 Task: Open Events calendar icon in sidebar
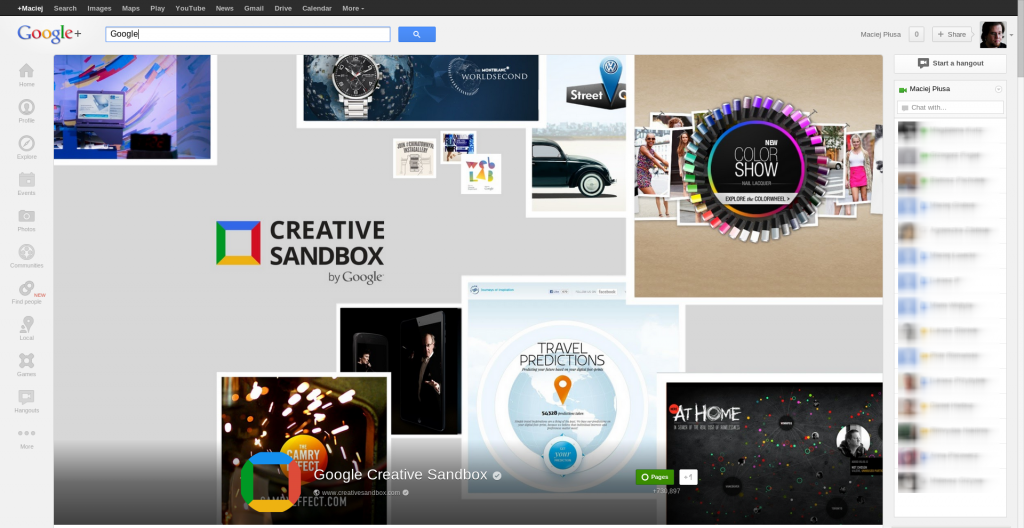[27, 180]
